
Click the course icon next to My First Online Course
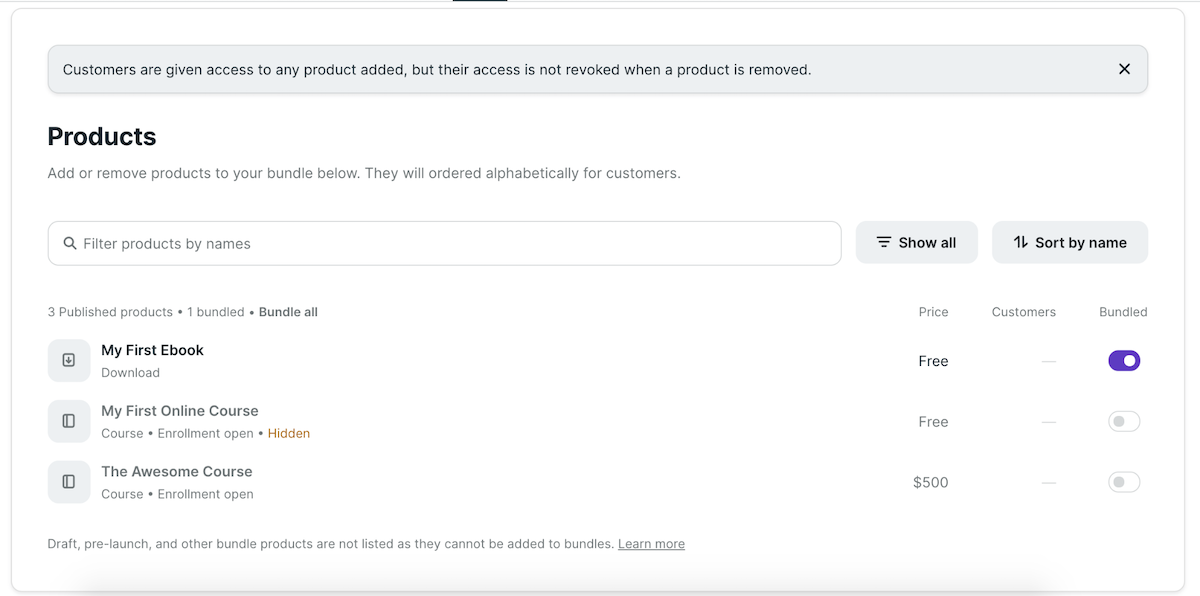(x=68, y=421)
